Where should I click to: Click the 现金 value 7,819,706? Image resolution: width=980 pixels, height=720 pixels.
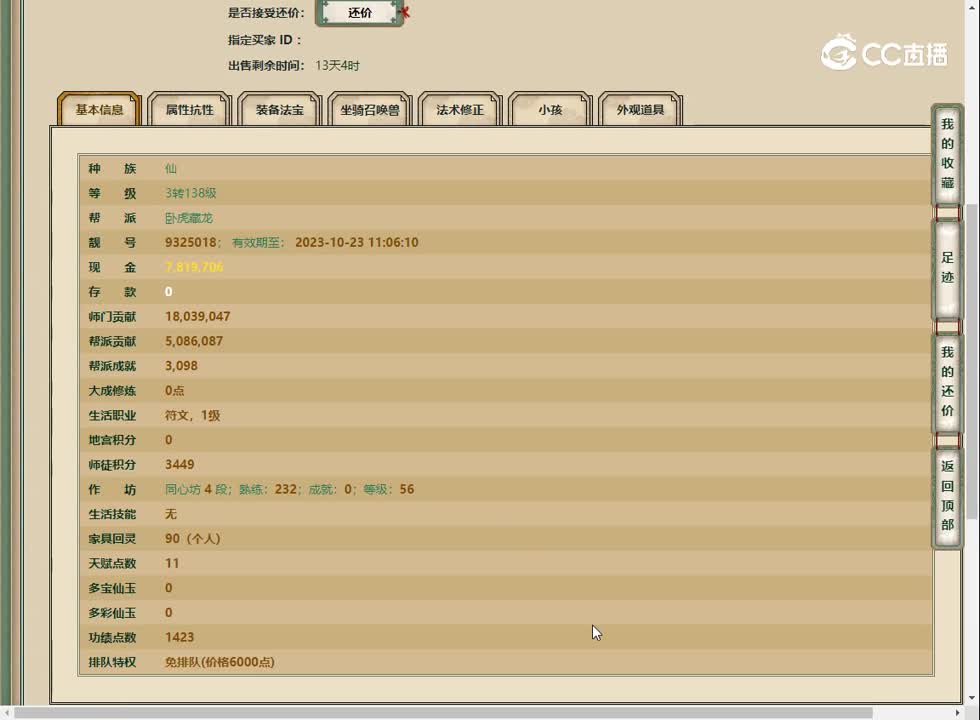[194, 267]
